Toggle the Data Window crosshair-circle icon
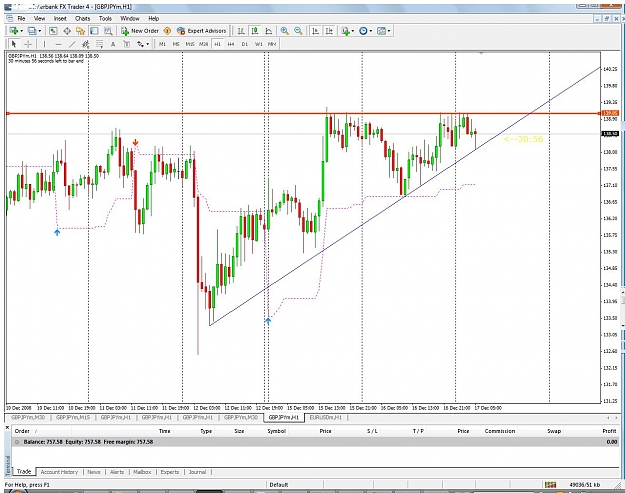Viewport: 625px width, 493px height. point(67,31)
